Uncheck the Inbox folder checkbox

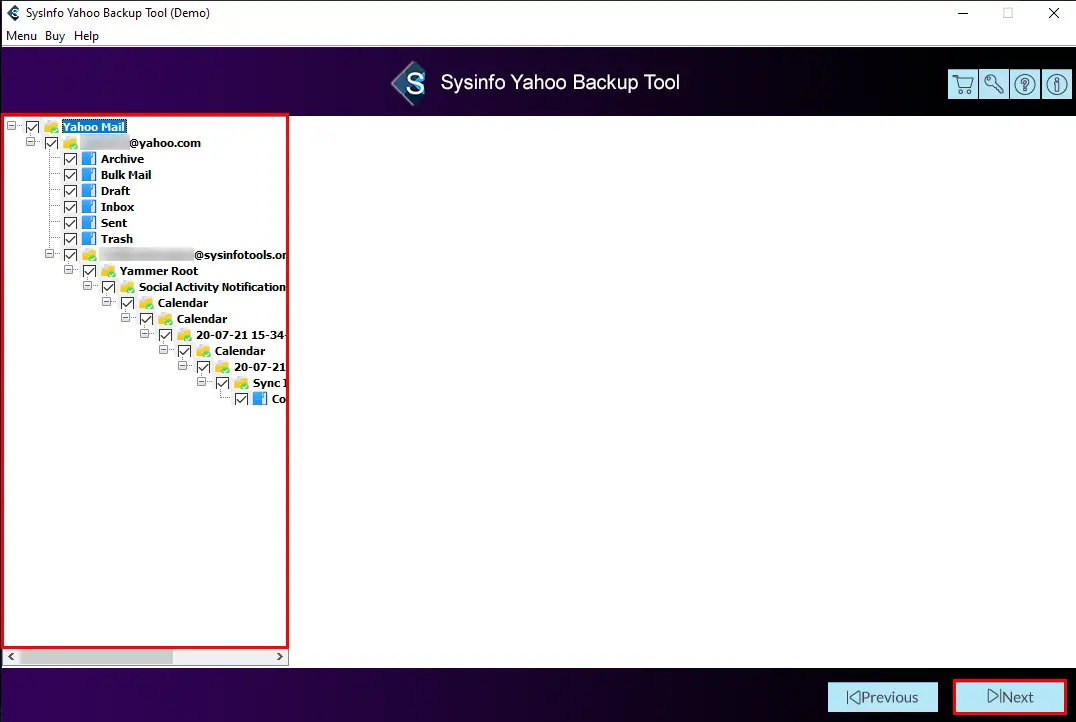(x=70, y=207)
